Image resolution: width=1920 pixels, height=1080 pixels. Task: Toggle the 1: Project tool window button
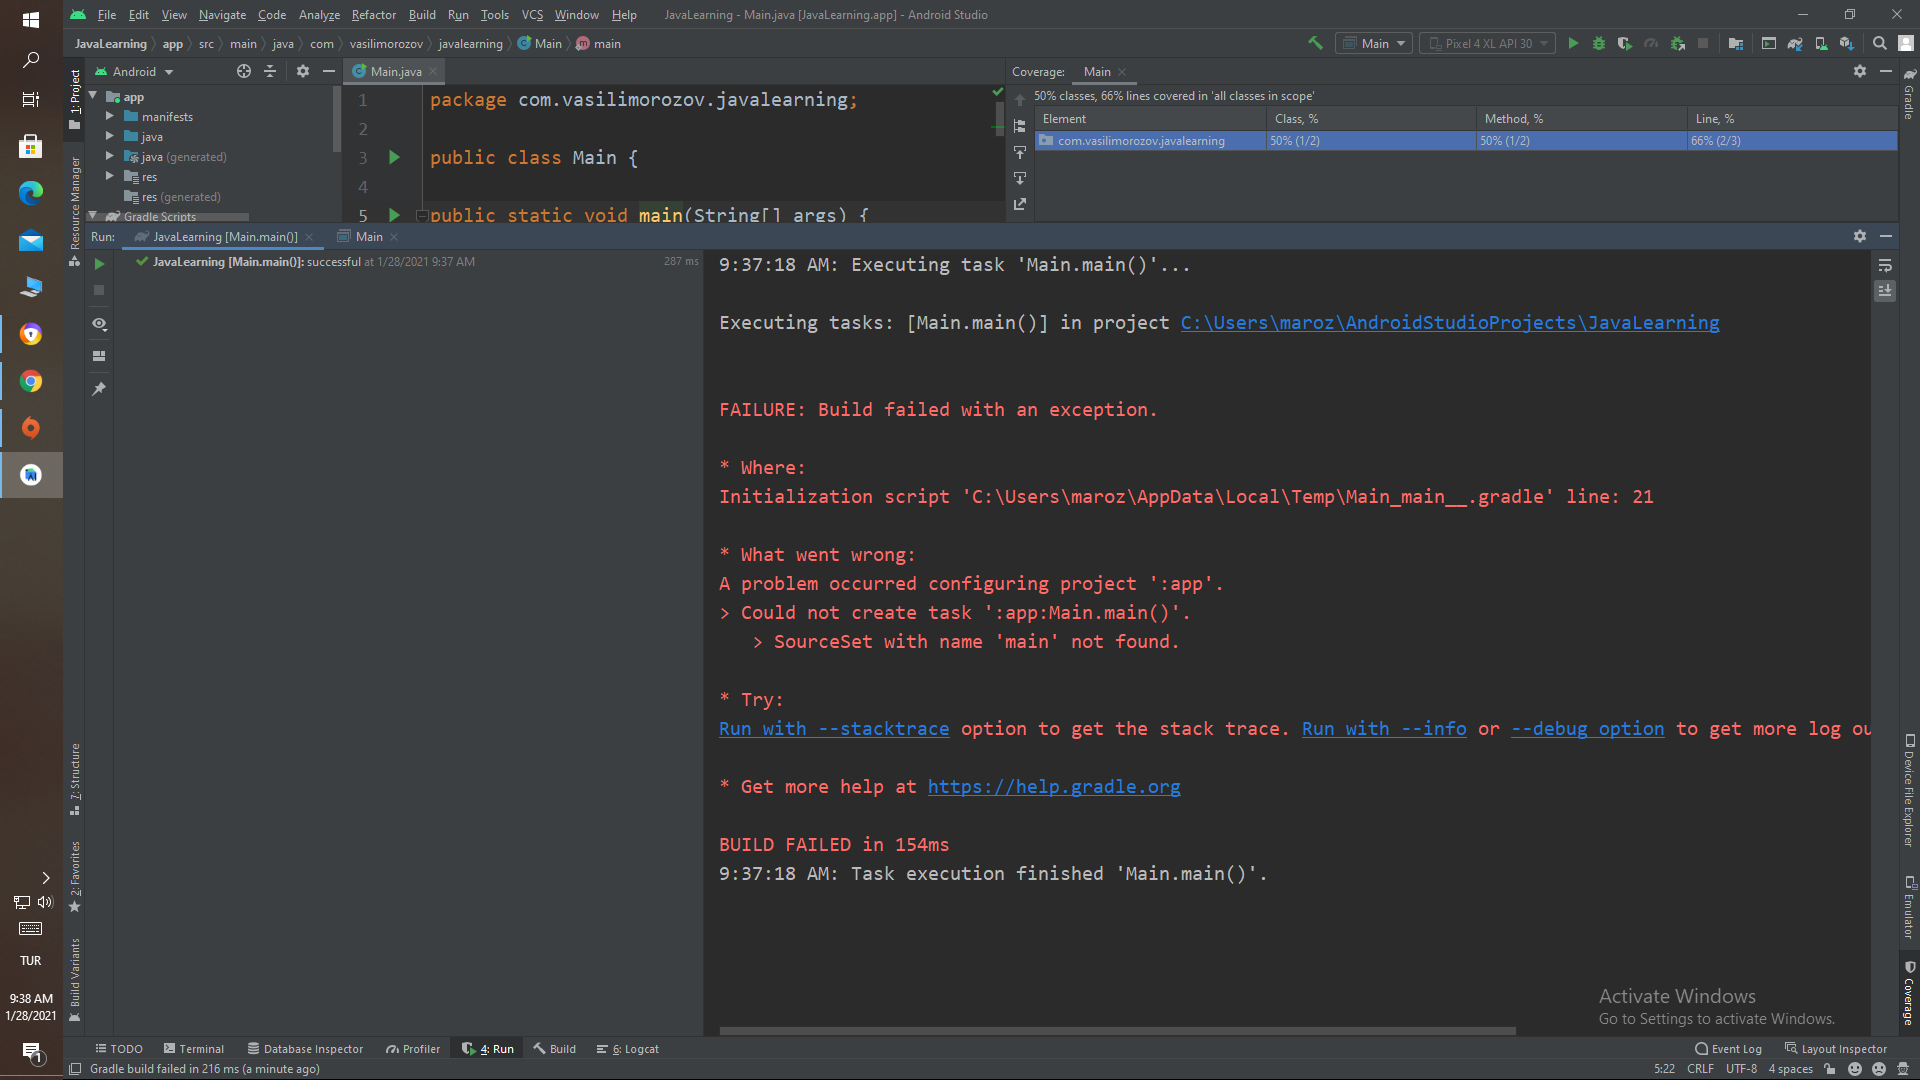pos(75,100)
